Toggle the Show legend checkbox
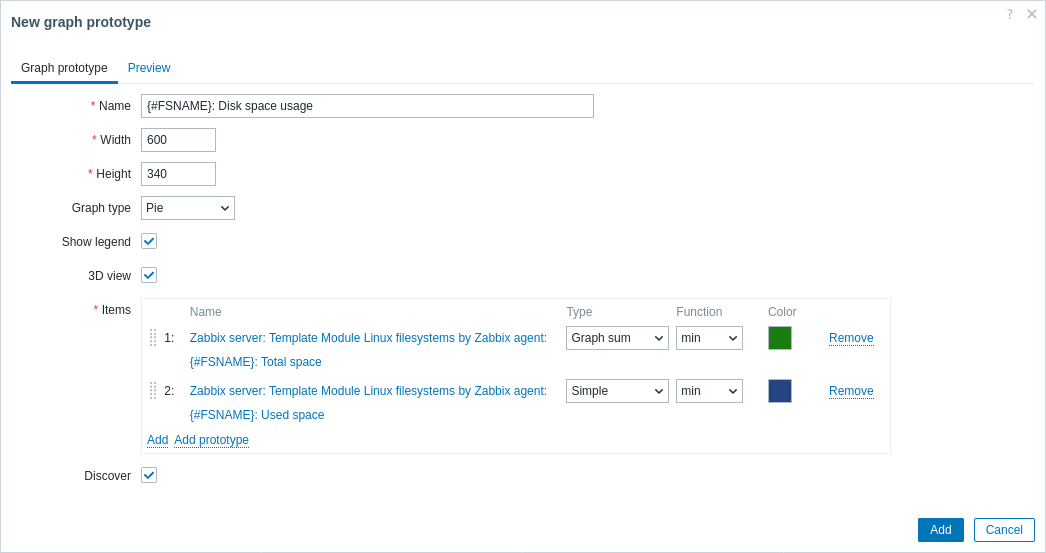This screenshot has height=553, width=1046. click(x=149, y=241)
